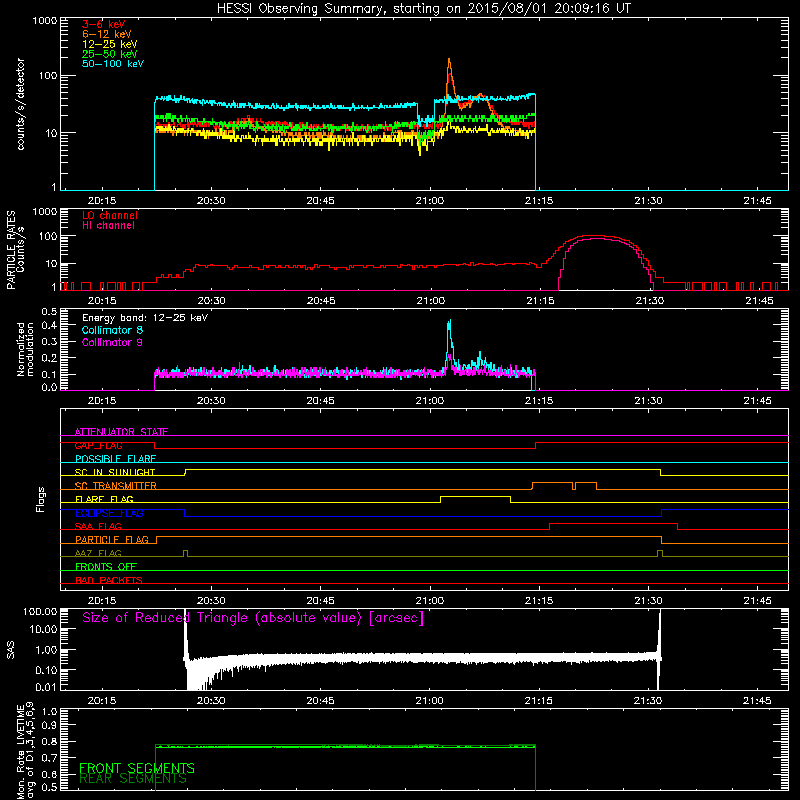This screenshot has height=800, width=800.
Task: Click the "ATTENUATOR STATE" flag label
Action: pyautogui.click(x=121, y=432)
